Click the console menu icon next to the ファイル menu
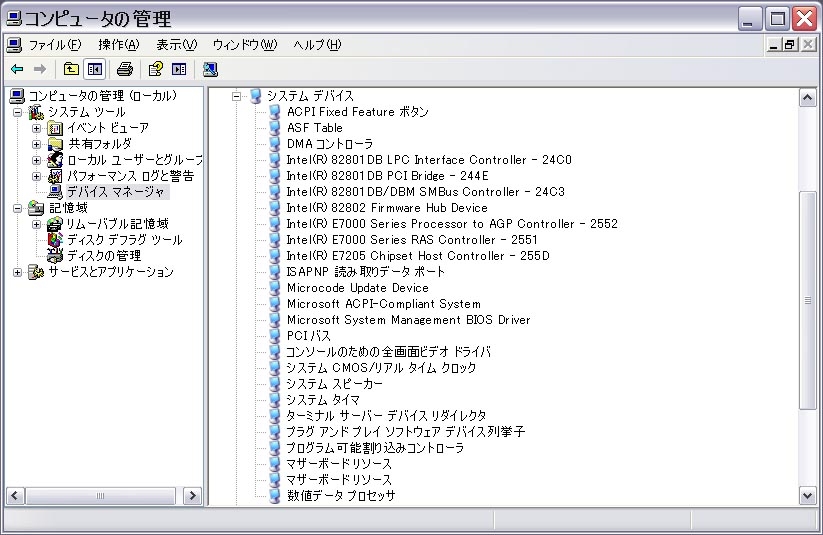This screenshot has height=535, width=823. [14, 45]
